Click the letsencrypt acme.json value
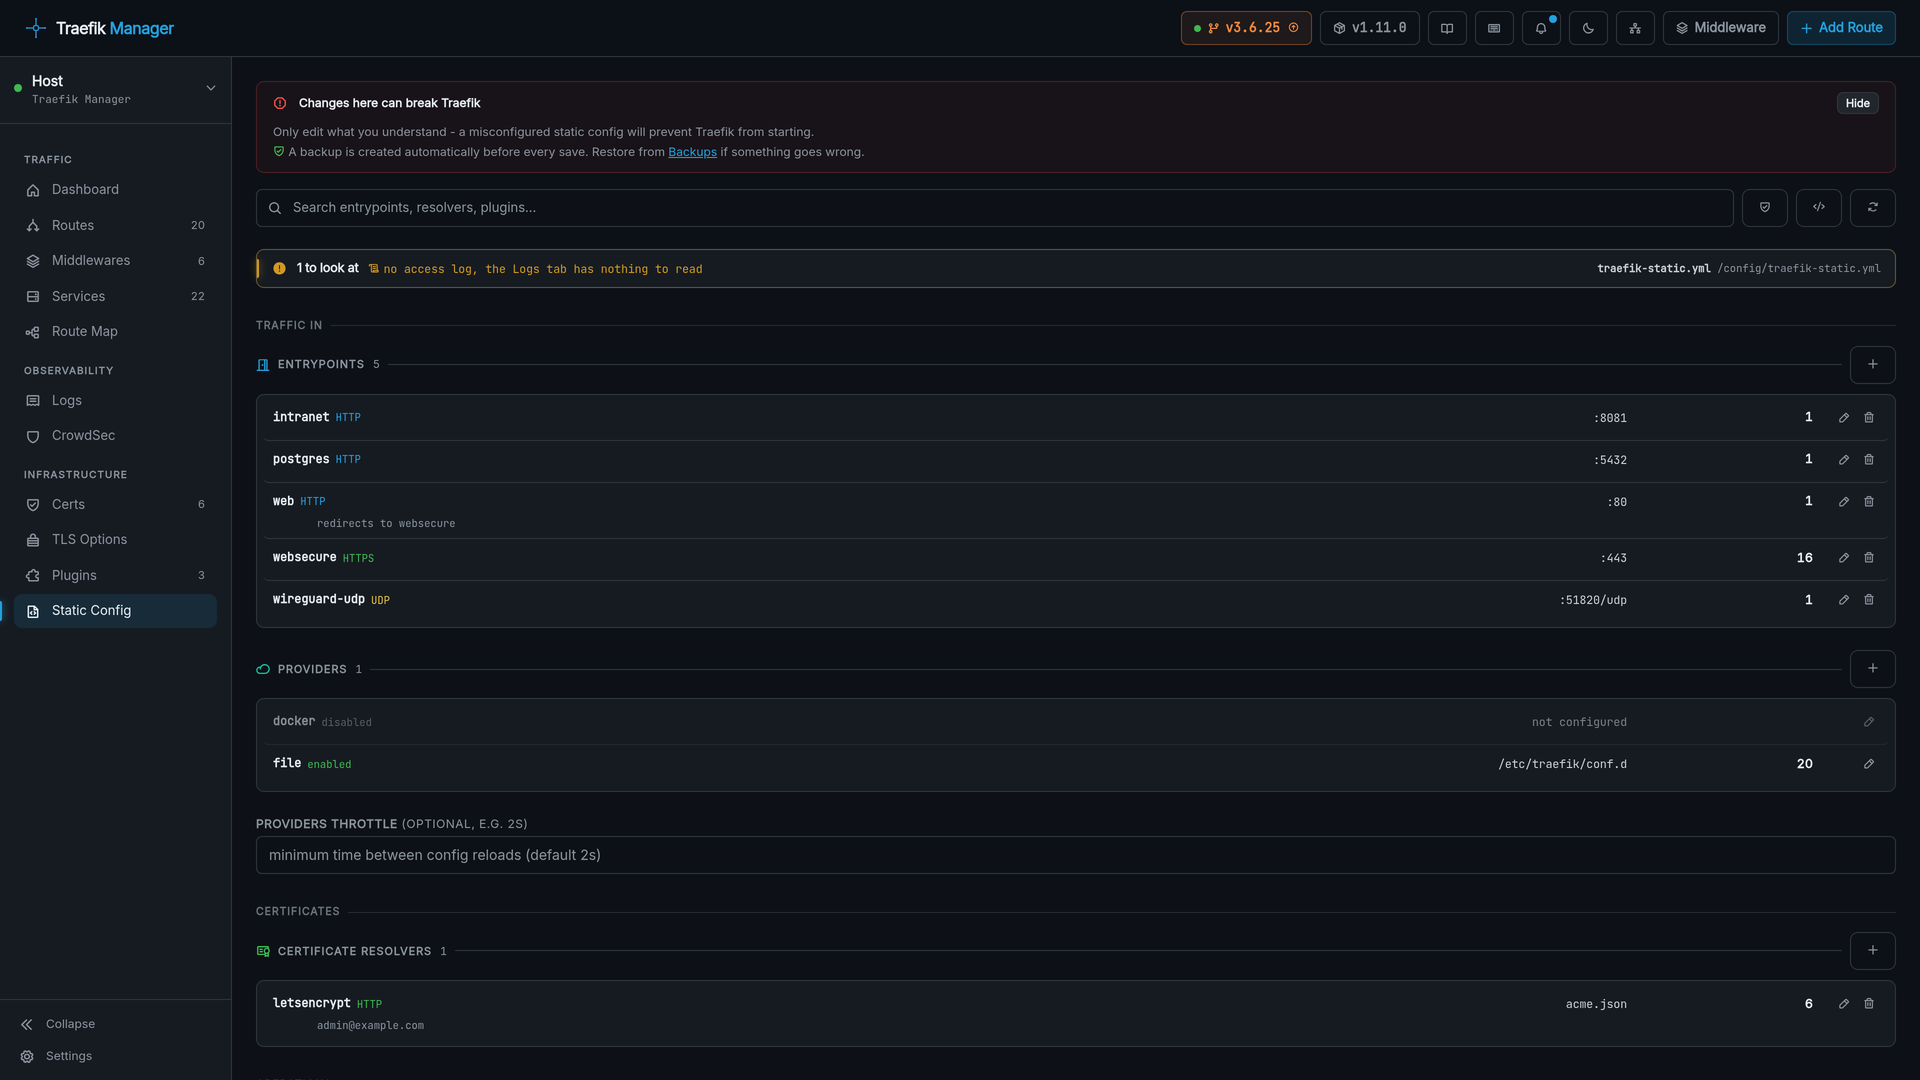 tap(1596, 1004)
